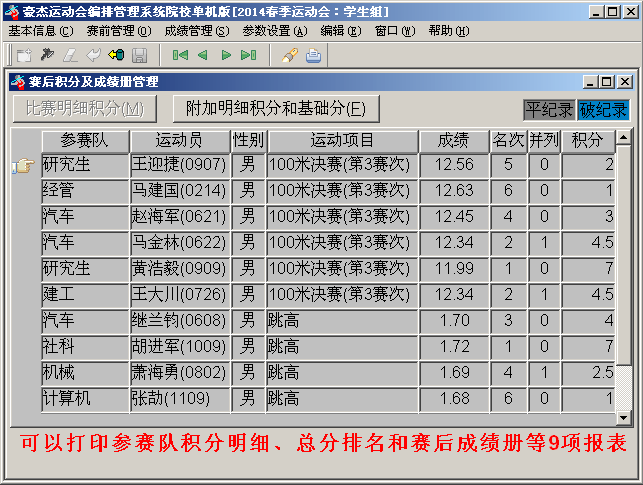Open the 基本信息(C) menu

pyautogui.click(x=41, y=31)
